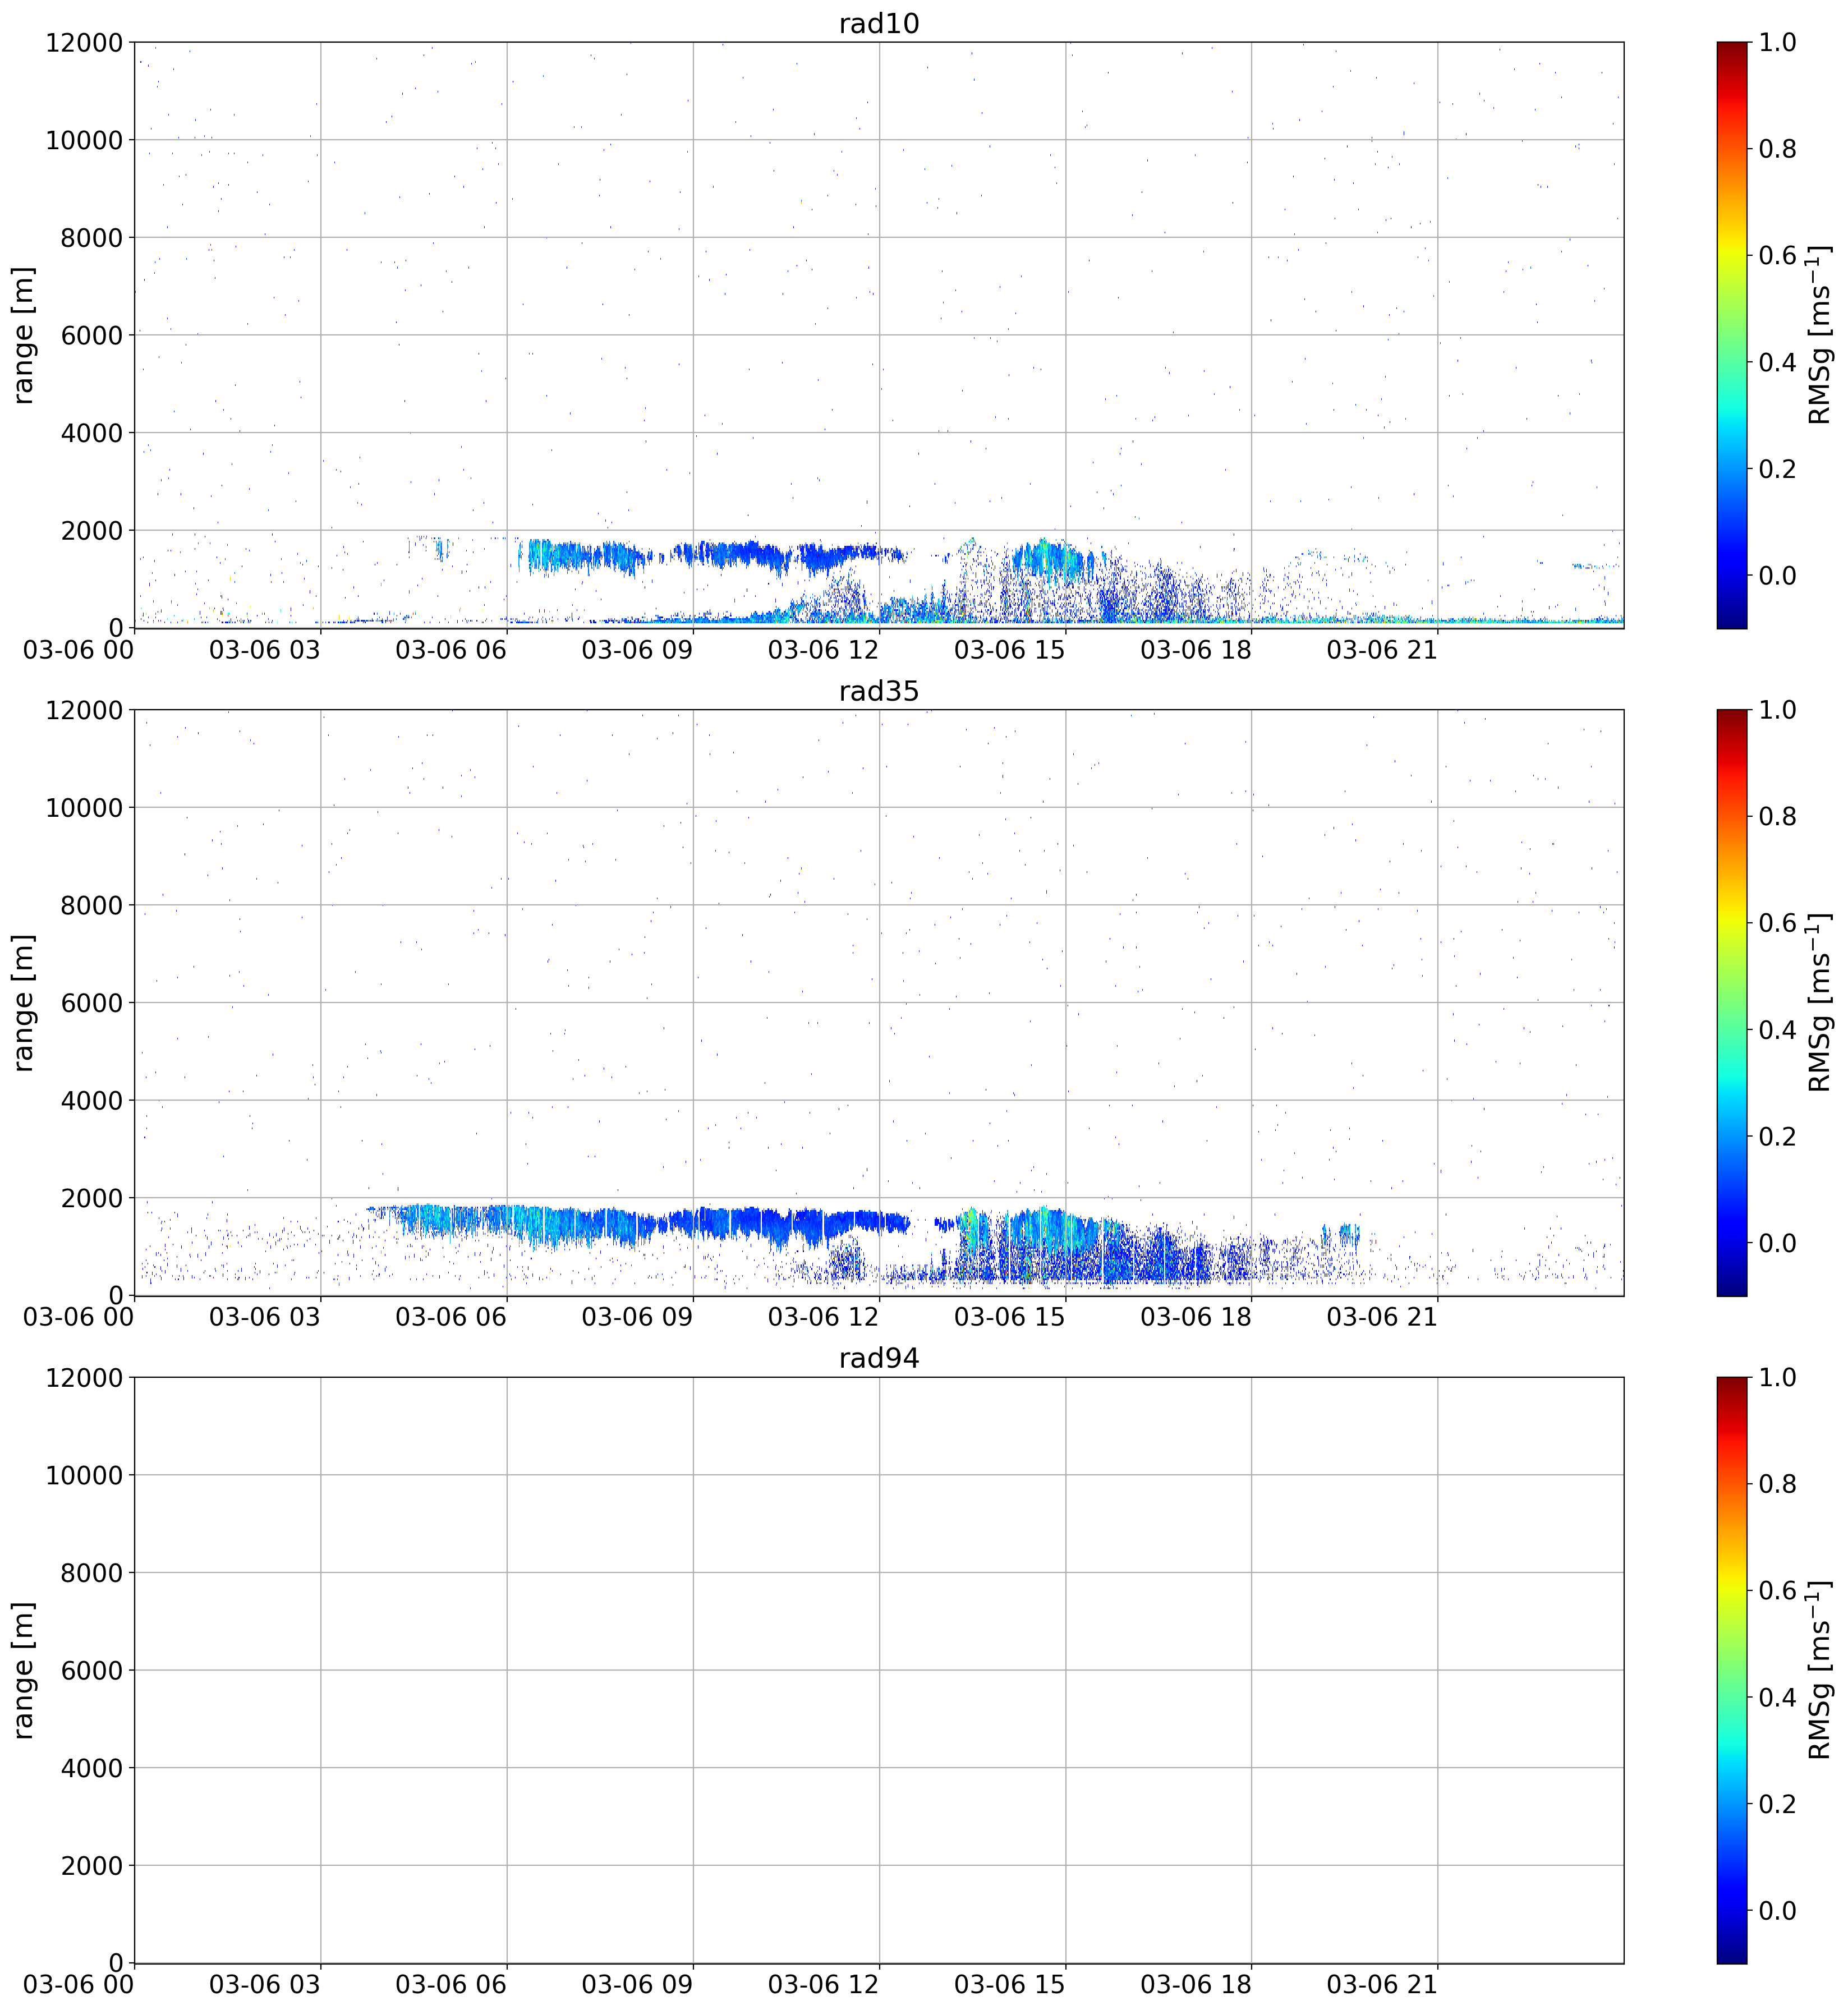The width and height of the screenshot is (1848, 2010).
Task: Click '03-06 03' time tick under rad35
Action: pos(265,1318)
